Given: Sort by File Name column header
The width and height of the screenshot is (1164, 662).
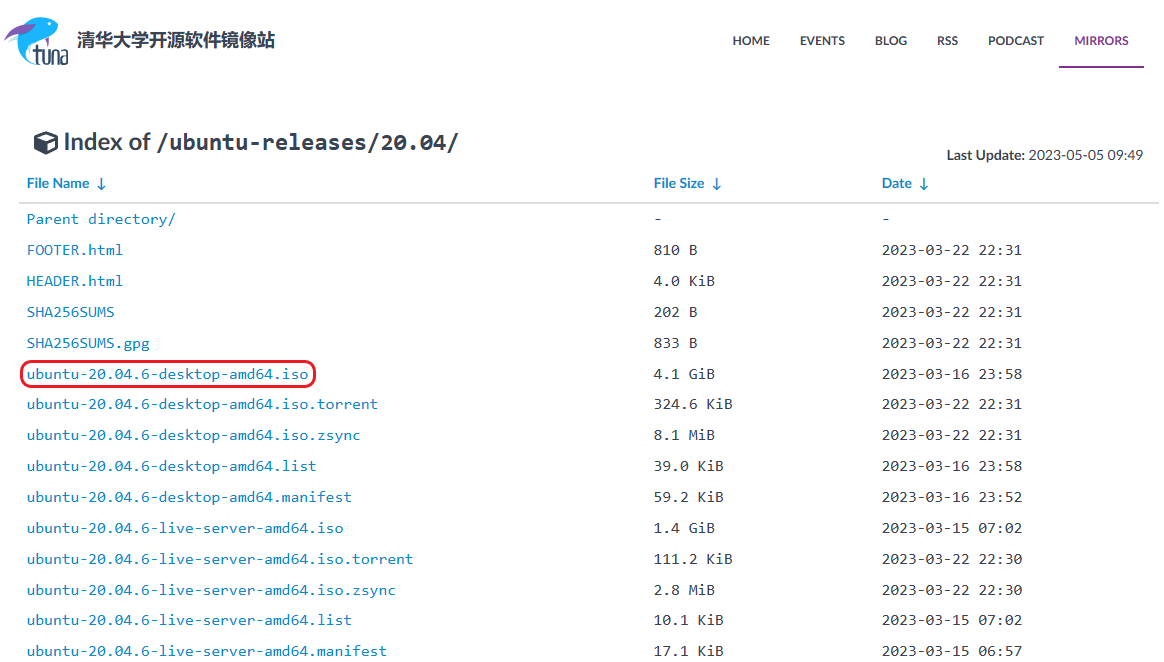Looking at the screenshot, I should pos(58,183).
